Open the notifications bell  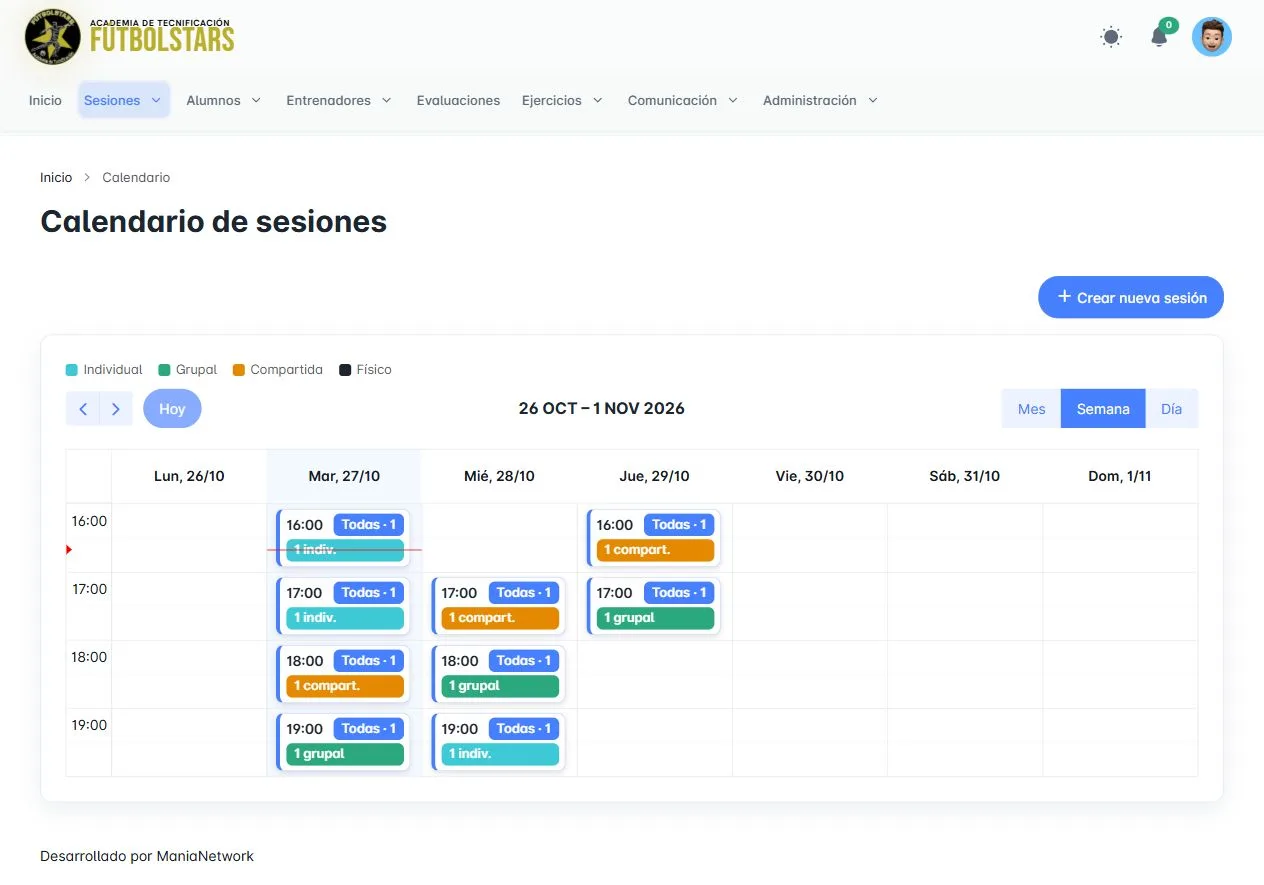(x=1159, y=37)
